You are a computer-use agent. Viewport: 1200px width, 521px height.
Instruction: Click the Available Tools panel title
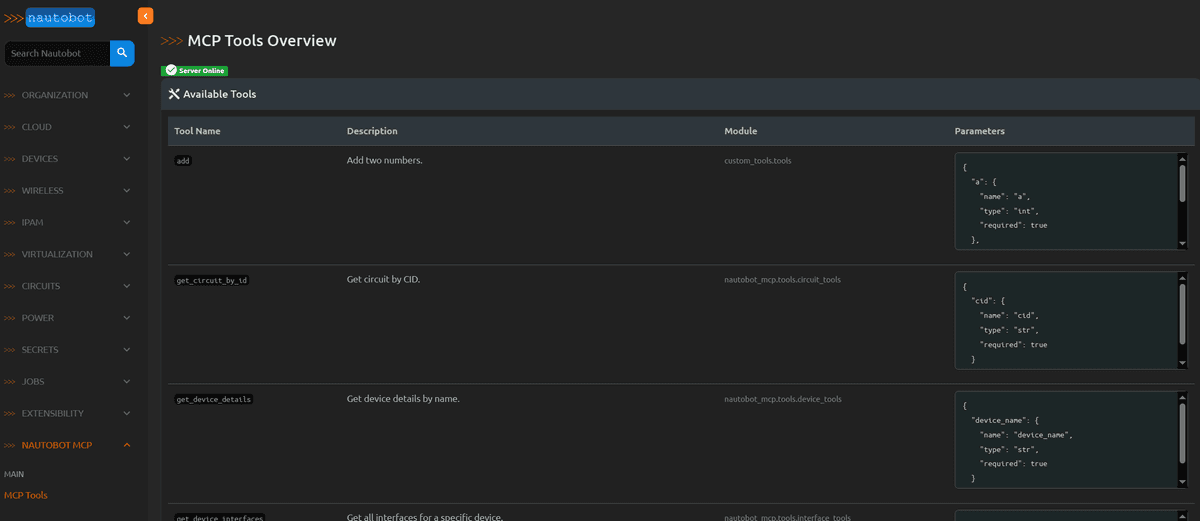click(219, 94)
